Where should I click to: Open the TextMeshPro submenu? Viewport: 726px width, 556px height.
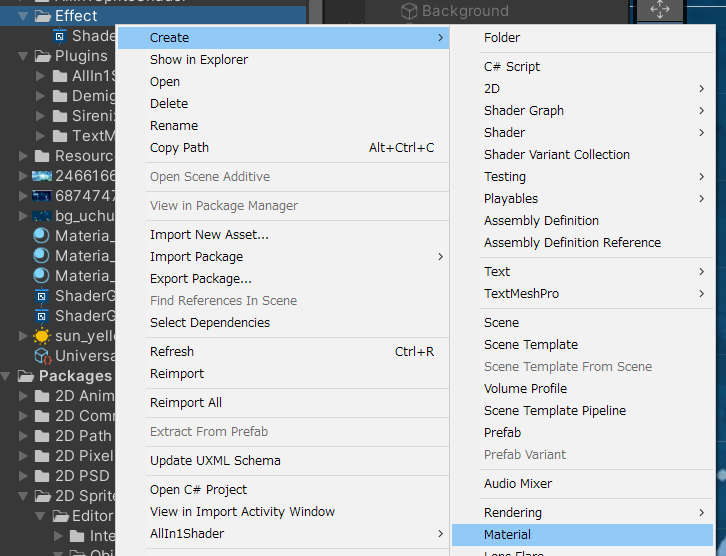[582, 294]
